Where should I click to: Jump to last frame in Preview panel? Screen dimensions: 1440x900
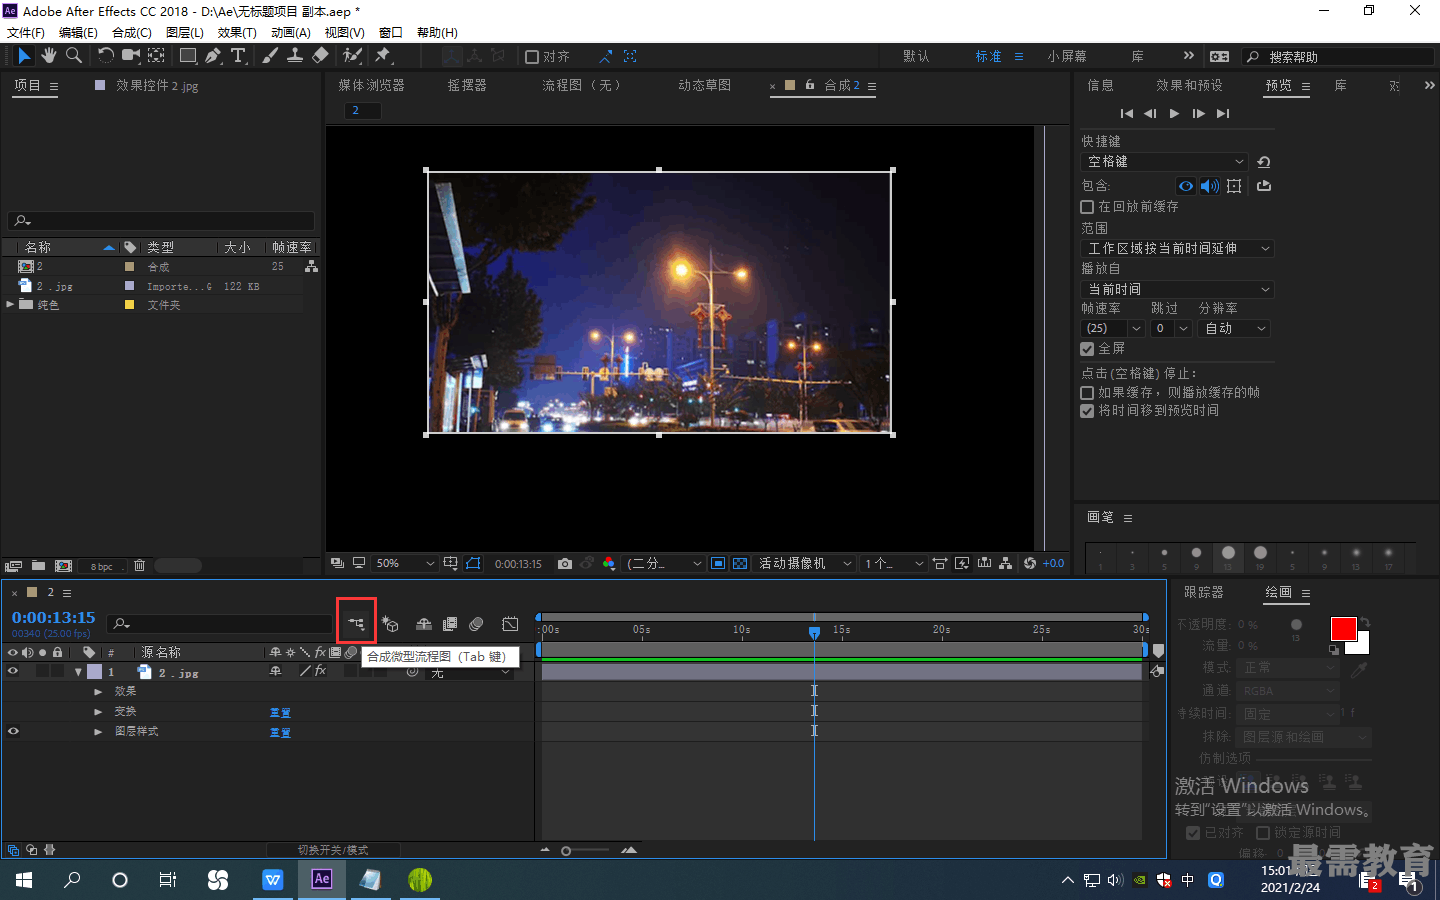(1223, 114)
